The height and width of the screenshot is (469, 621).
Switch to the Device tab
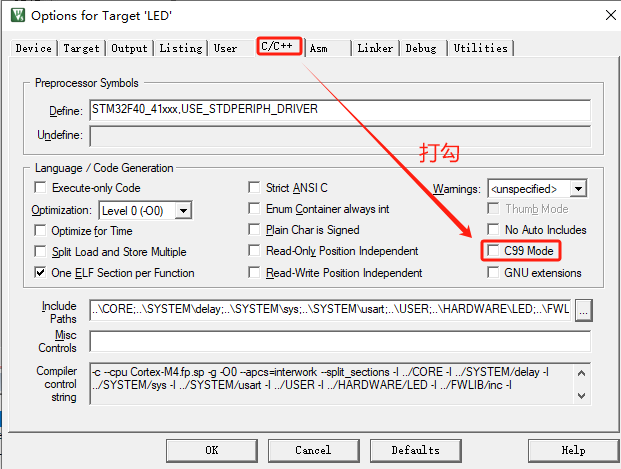(34, 48)
